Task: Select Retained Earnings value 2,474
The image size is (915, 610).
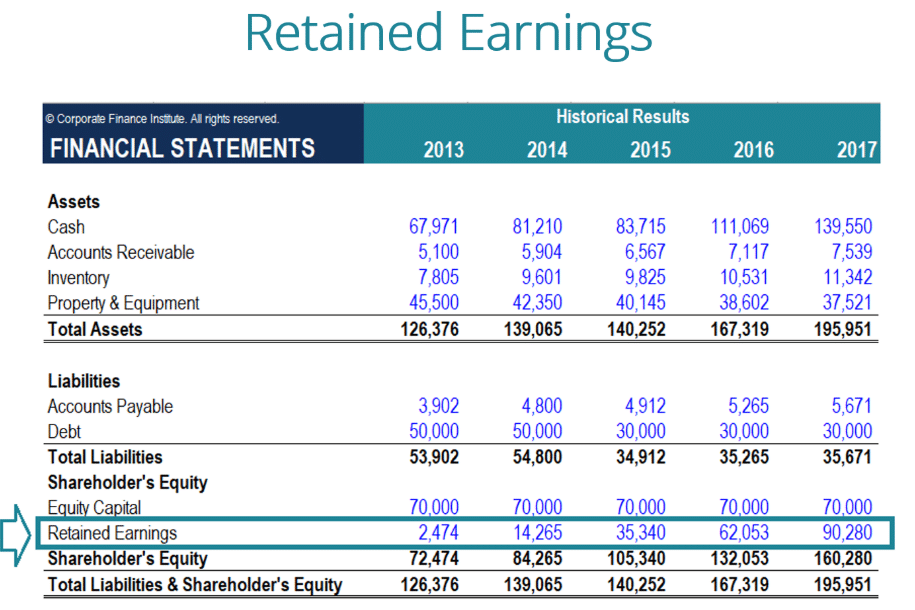Action: coord(438,533)
